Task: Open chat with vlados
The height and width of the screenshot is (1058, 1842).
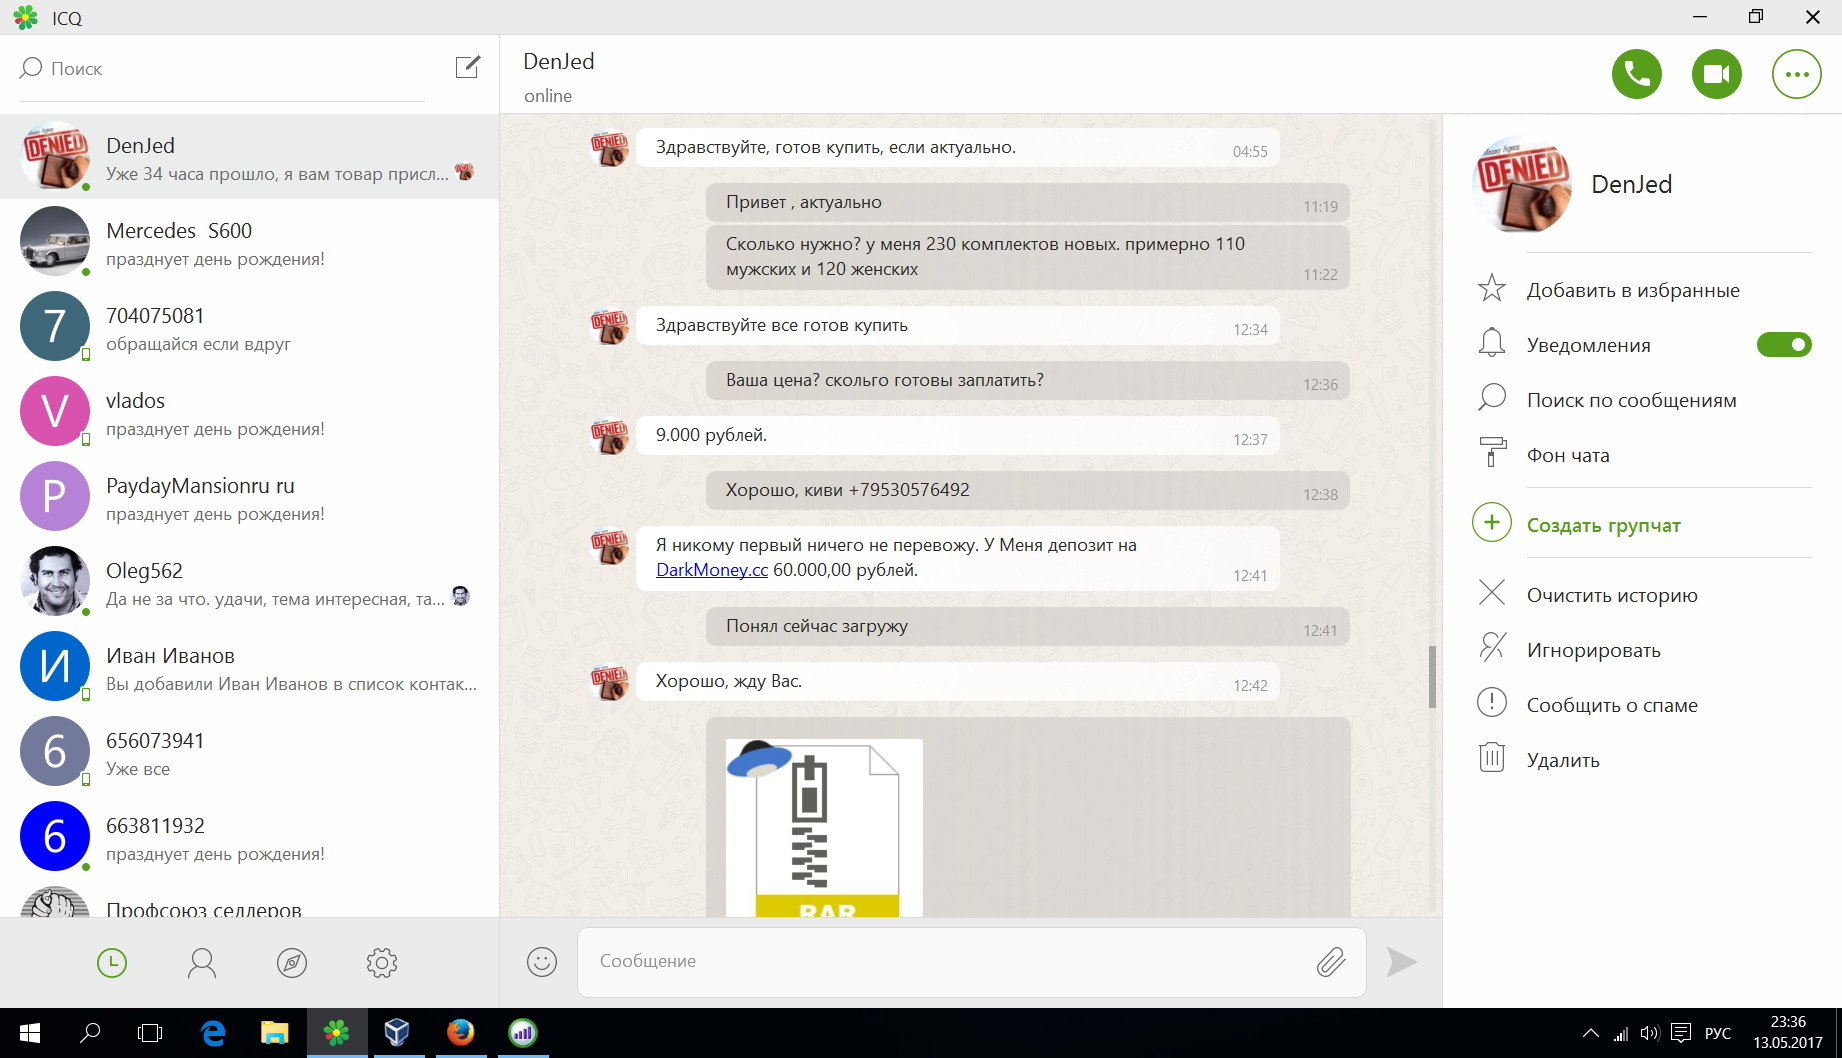Action: pyautogui.click(x=250, y=412)
